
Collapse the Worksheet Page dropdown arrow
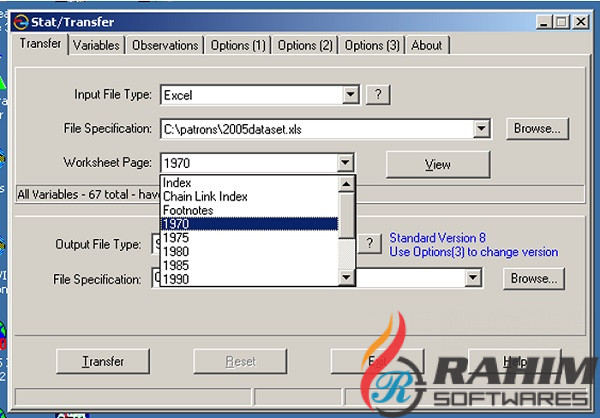(345, 163)
